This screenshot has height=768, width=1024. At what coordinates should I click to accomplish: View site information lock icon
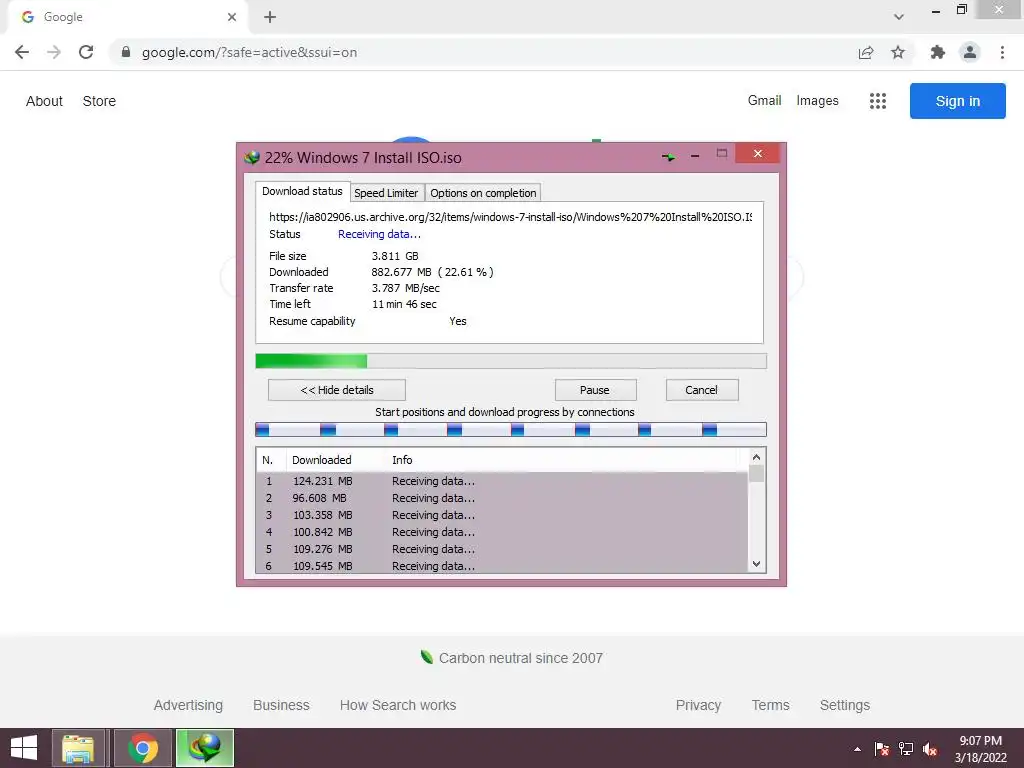[x=126, y=52]
